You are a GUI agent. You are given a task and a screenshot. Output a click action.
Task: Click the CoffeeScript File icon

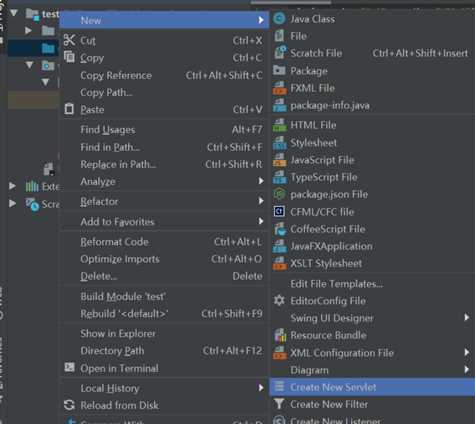[x=280, y=229]
